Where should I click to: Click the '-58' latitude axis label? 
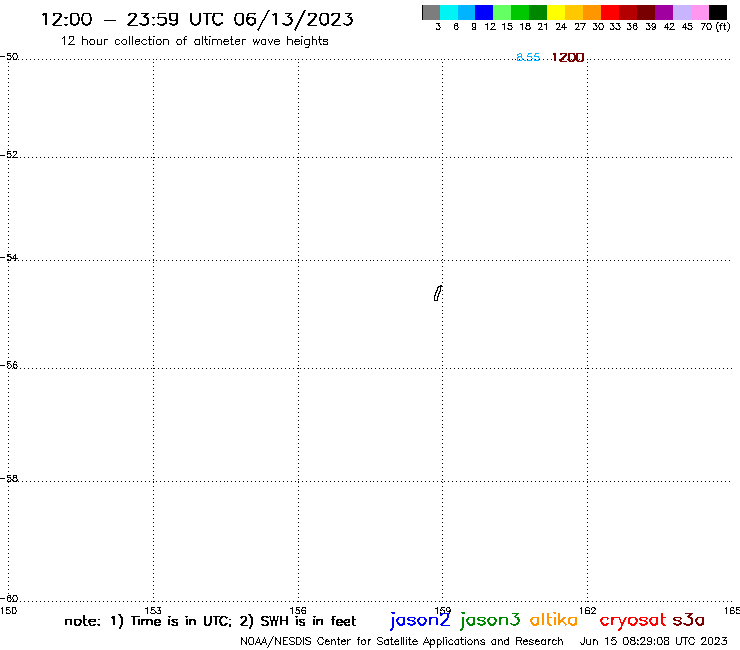pyautogui.click(x=9, y=479)
